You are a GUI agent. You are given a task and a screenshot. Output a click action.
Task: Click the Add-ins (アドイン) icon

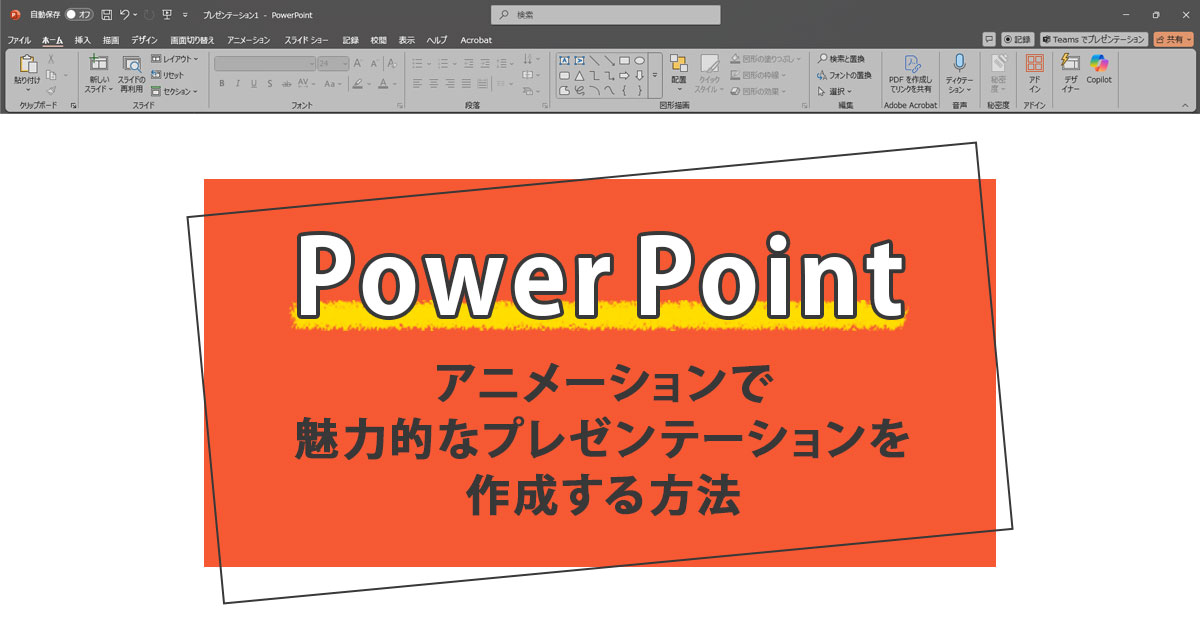(x=1034, y=64)
